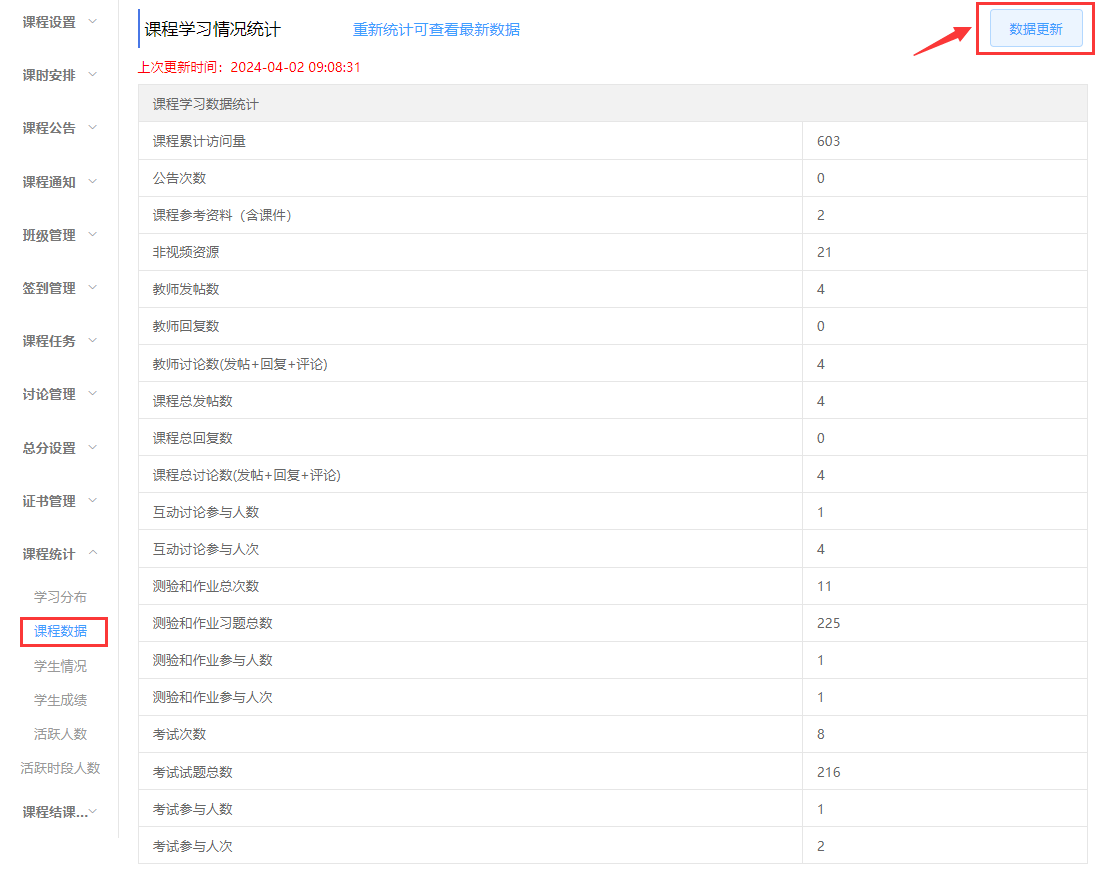Click the 数据更新 button
Image resolution: width=1111 pixels, height=877 pixels.
pos(1035,29)
